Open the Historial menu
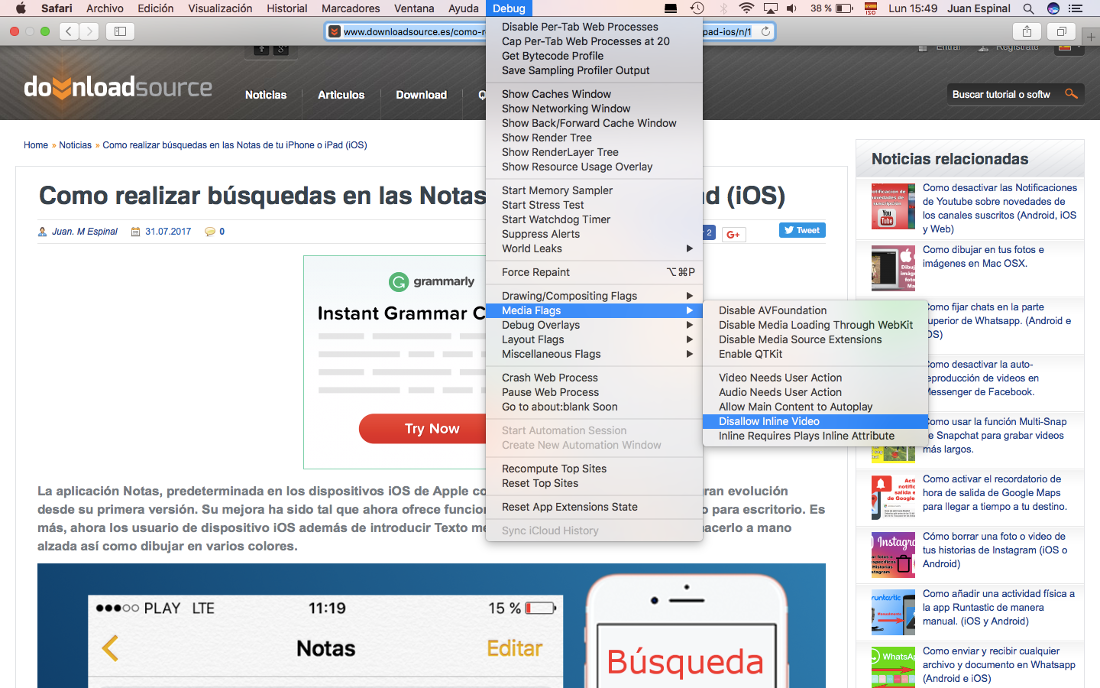 [286, 8]
